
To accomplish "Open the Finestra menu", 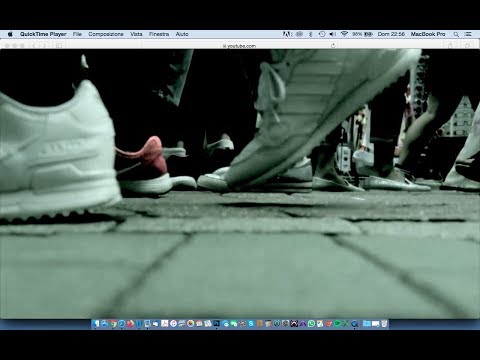I will pyautogui.click(x=159, y=34).
